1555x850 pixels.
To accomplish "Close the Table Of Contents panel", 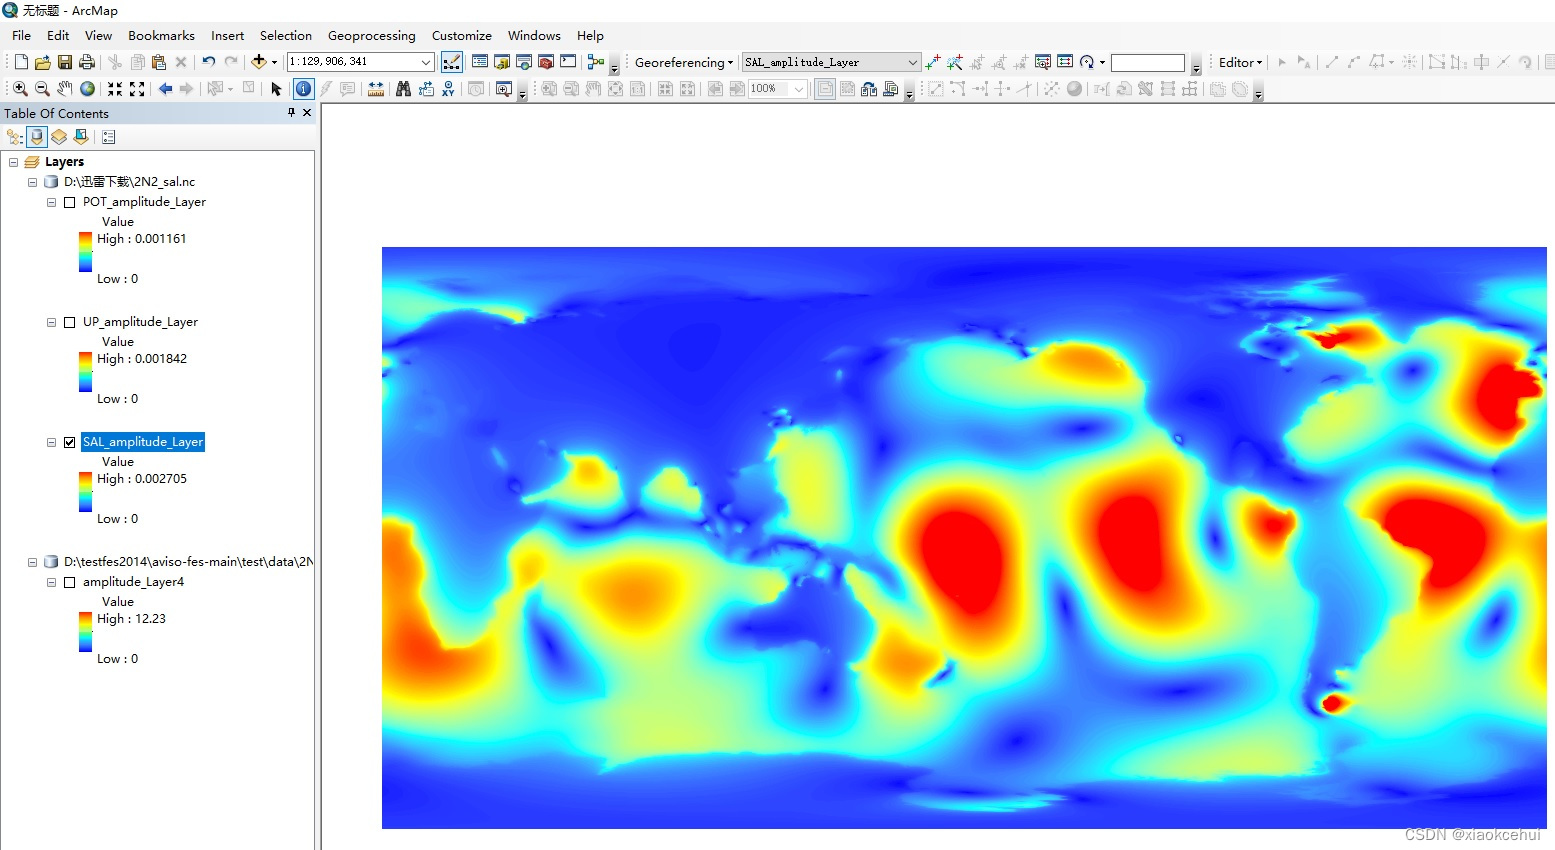I will coord(307,113).
